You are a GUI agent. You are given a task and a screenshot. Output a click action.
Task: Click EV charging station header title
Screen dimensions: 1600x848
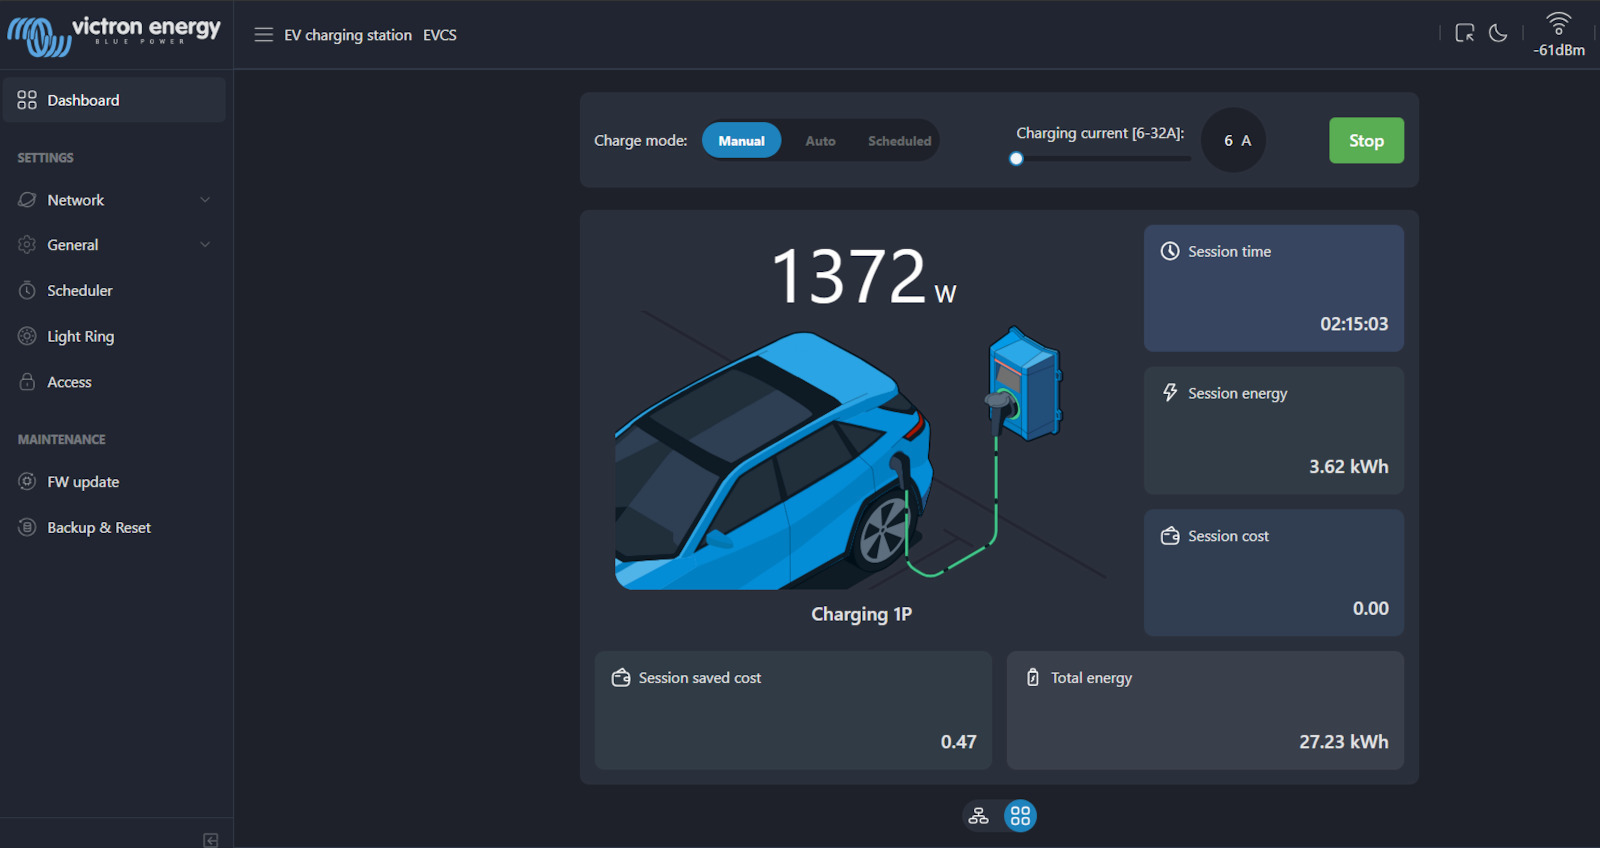pyautogui.click(x=348, y=35)
